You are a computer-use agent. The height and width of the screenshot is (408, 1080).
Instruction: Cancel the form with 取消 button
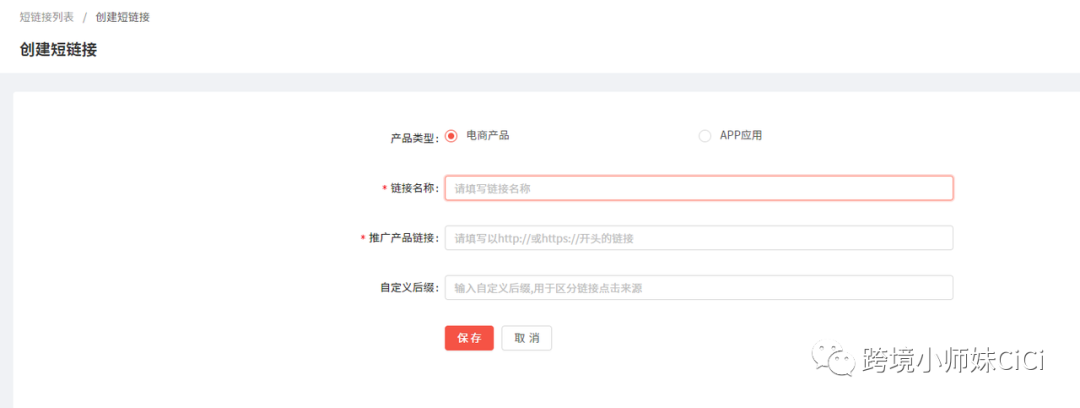(x=527, y=338)
